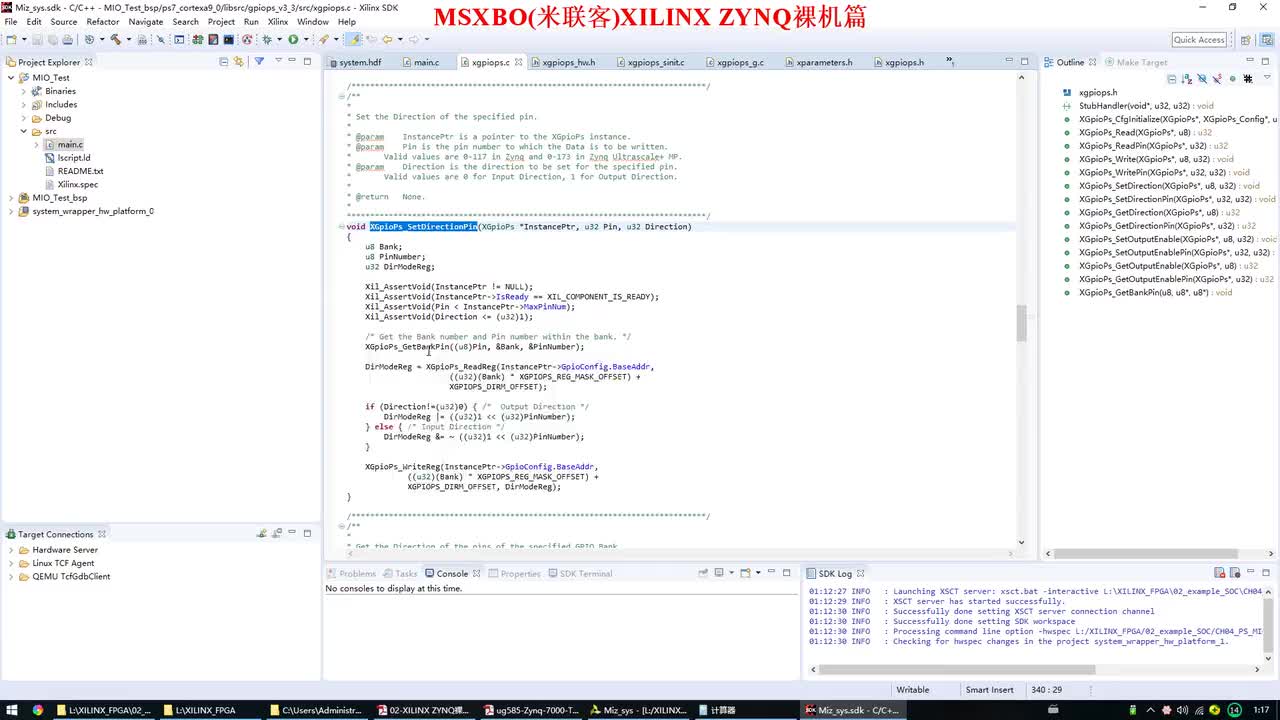Image resolution: width=1280 pixels, height=720 pixels.
Task: Click the Save toolbar icon
Action: 37,39
